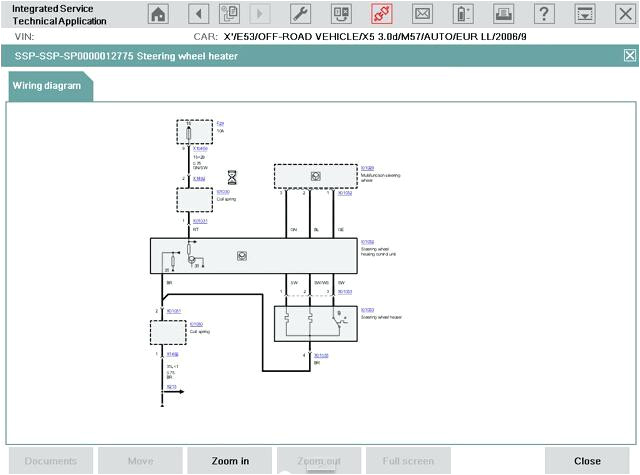Expand the toolbar drop-down menu icon
The width and height of the screenshot is (640, 475).
coord(584,13)
